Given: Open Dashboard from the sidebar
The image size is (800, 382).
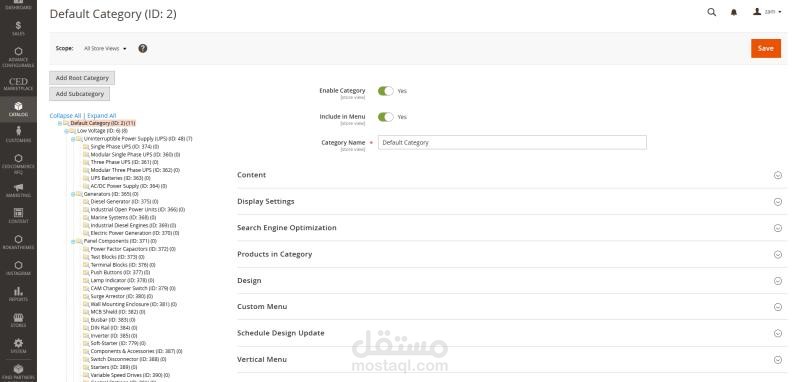Looking at the screenshot, I should point(18,6).
